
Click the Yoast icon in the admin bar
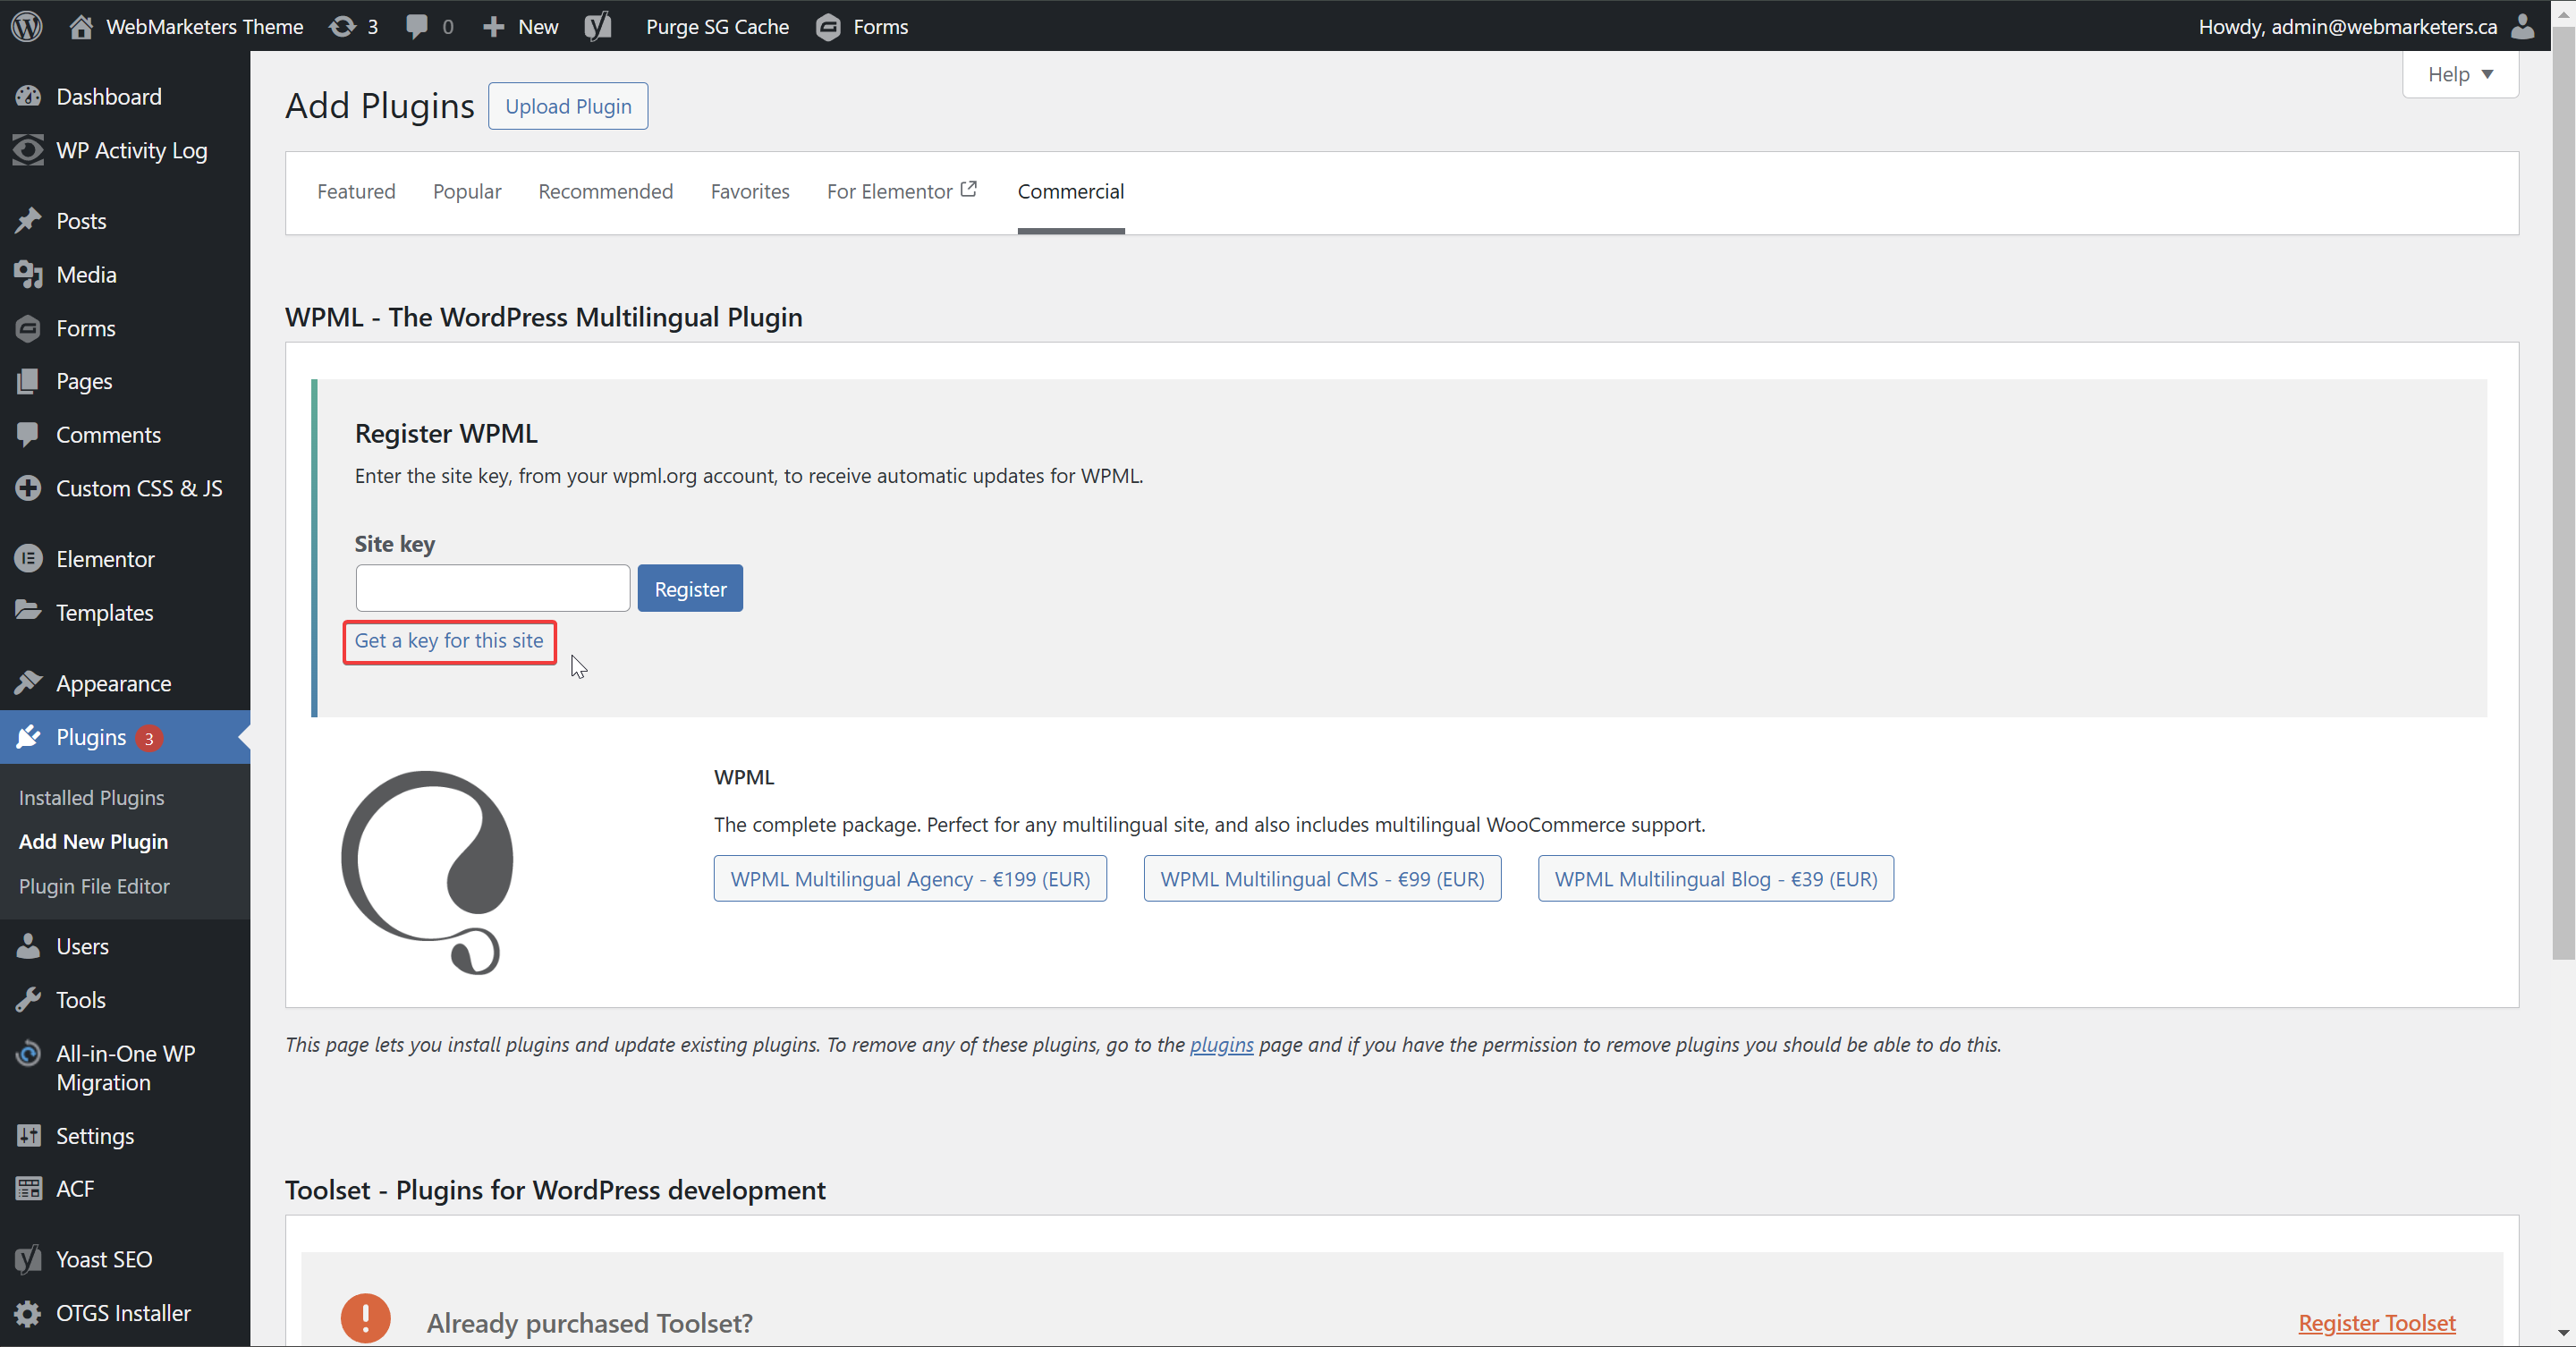(x=598, y=26)
